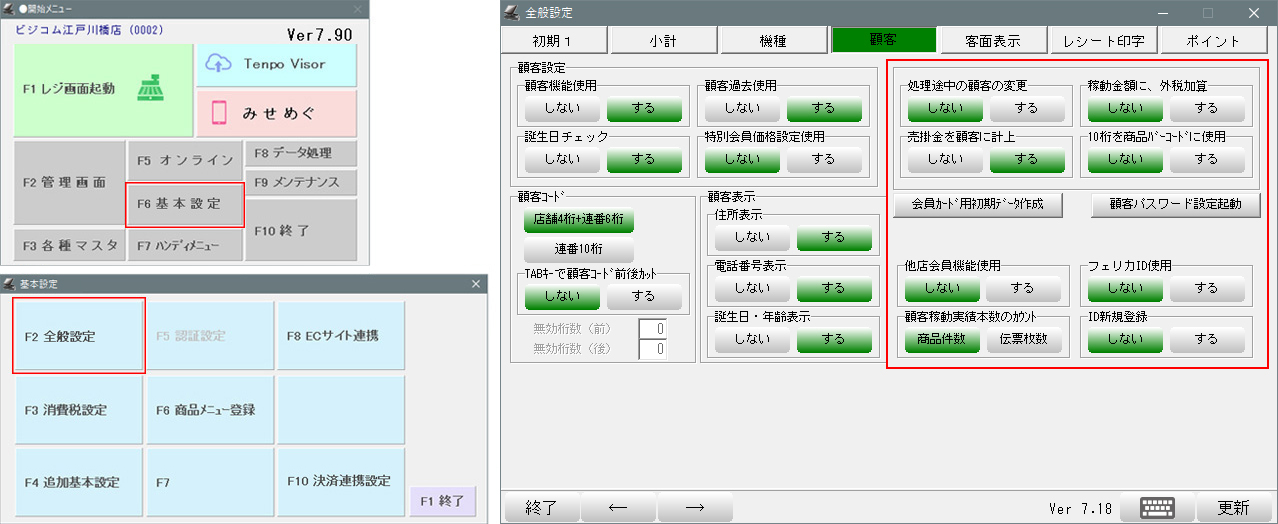
Task: Click 会員カード用初期データ作成 button
Action: click(979, 204)
